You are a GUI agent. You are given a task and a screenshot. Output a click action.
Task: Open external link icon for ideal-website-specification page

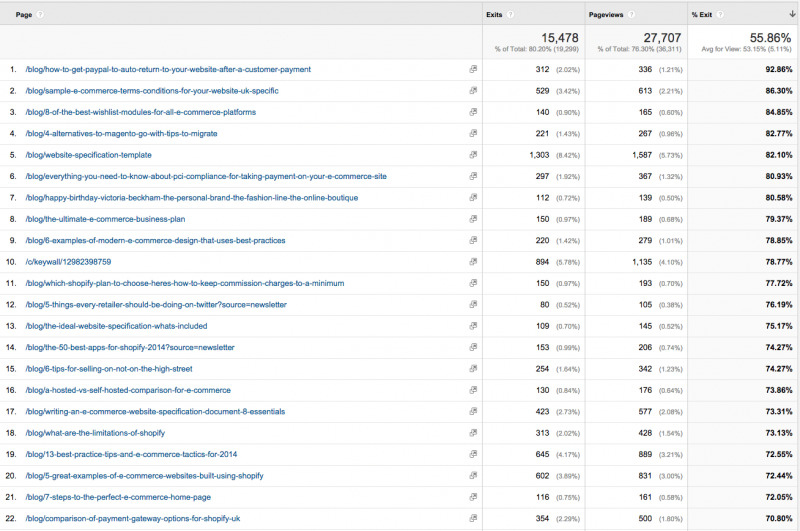coord(473,326)
